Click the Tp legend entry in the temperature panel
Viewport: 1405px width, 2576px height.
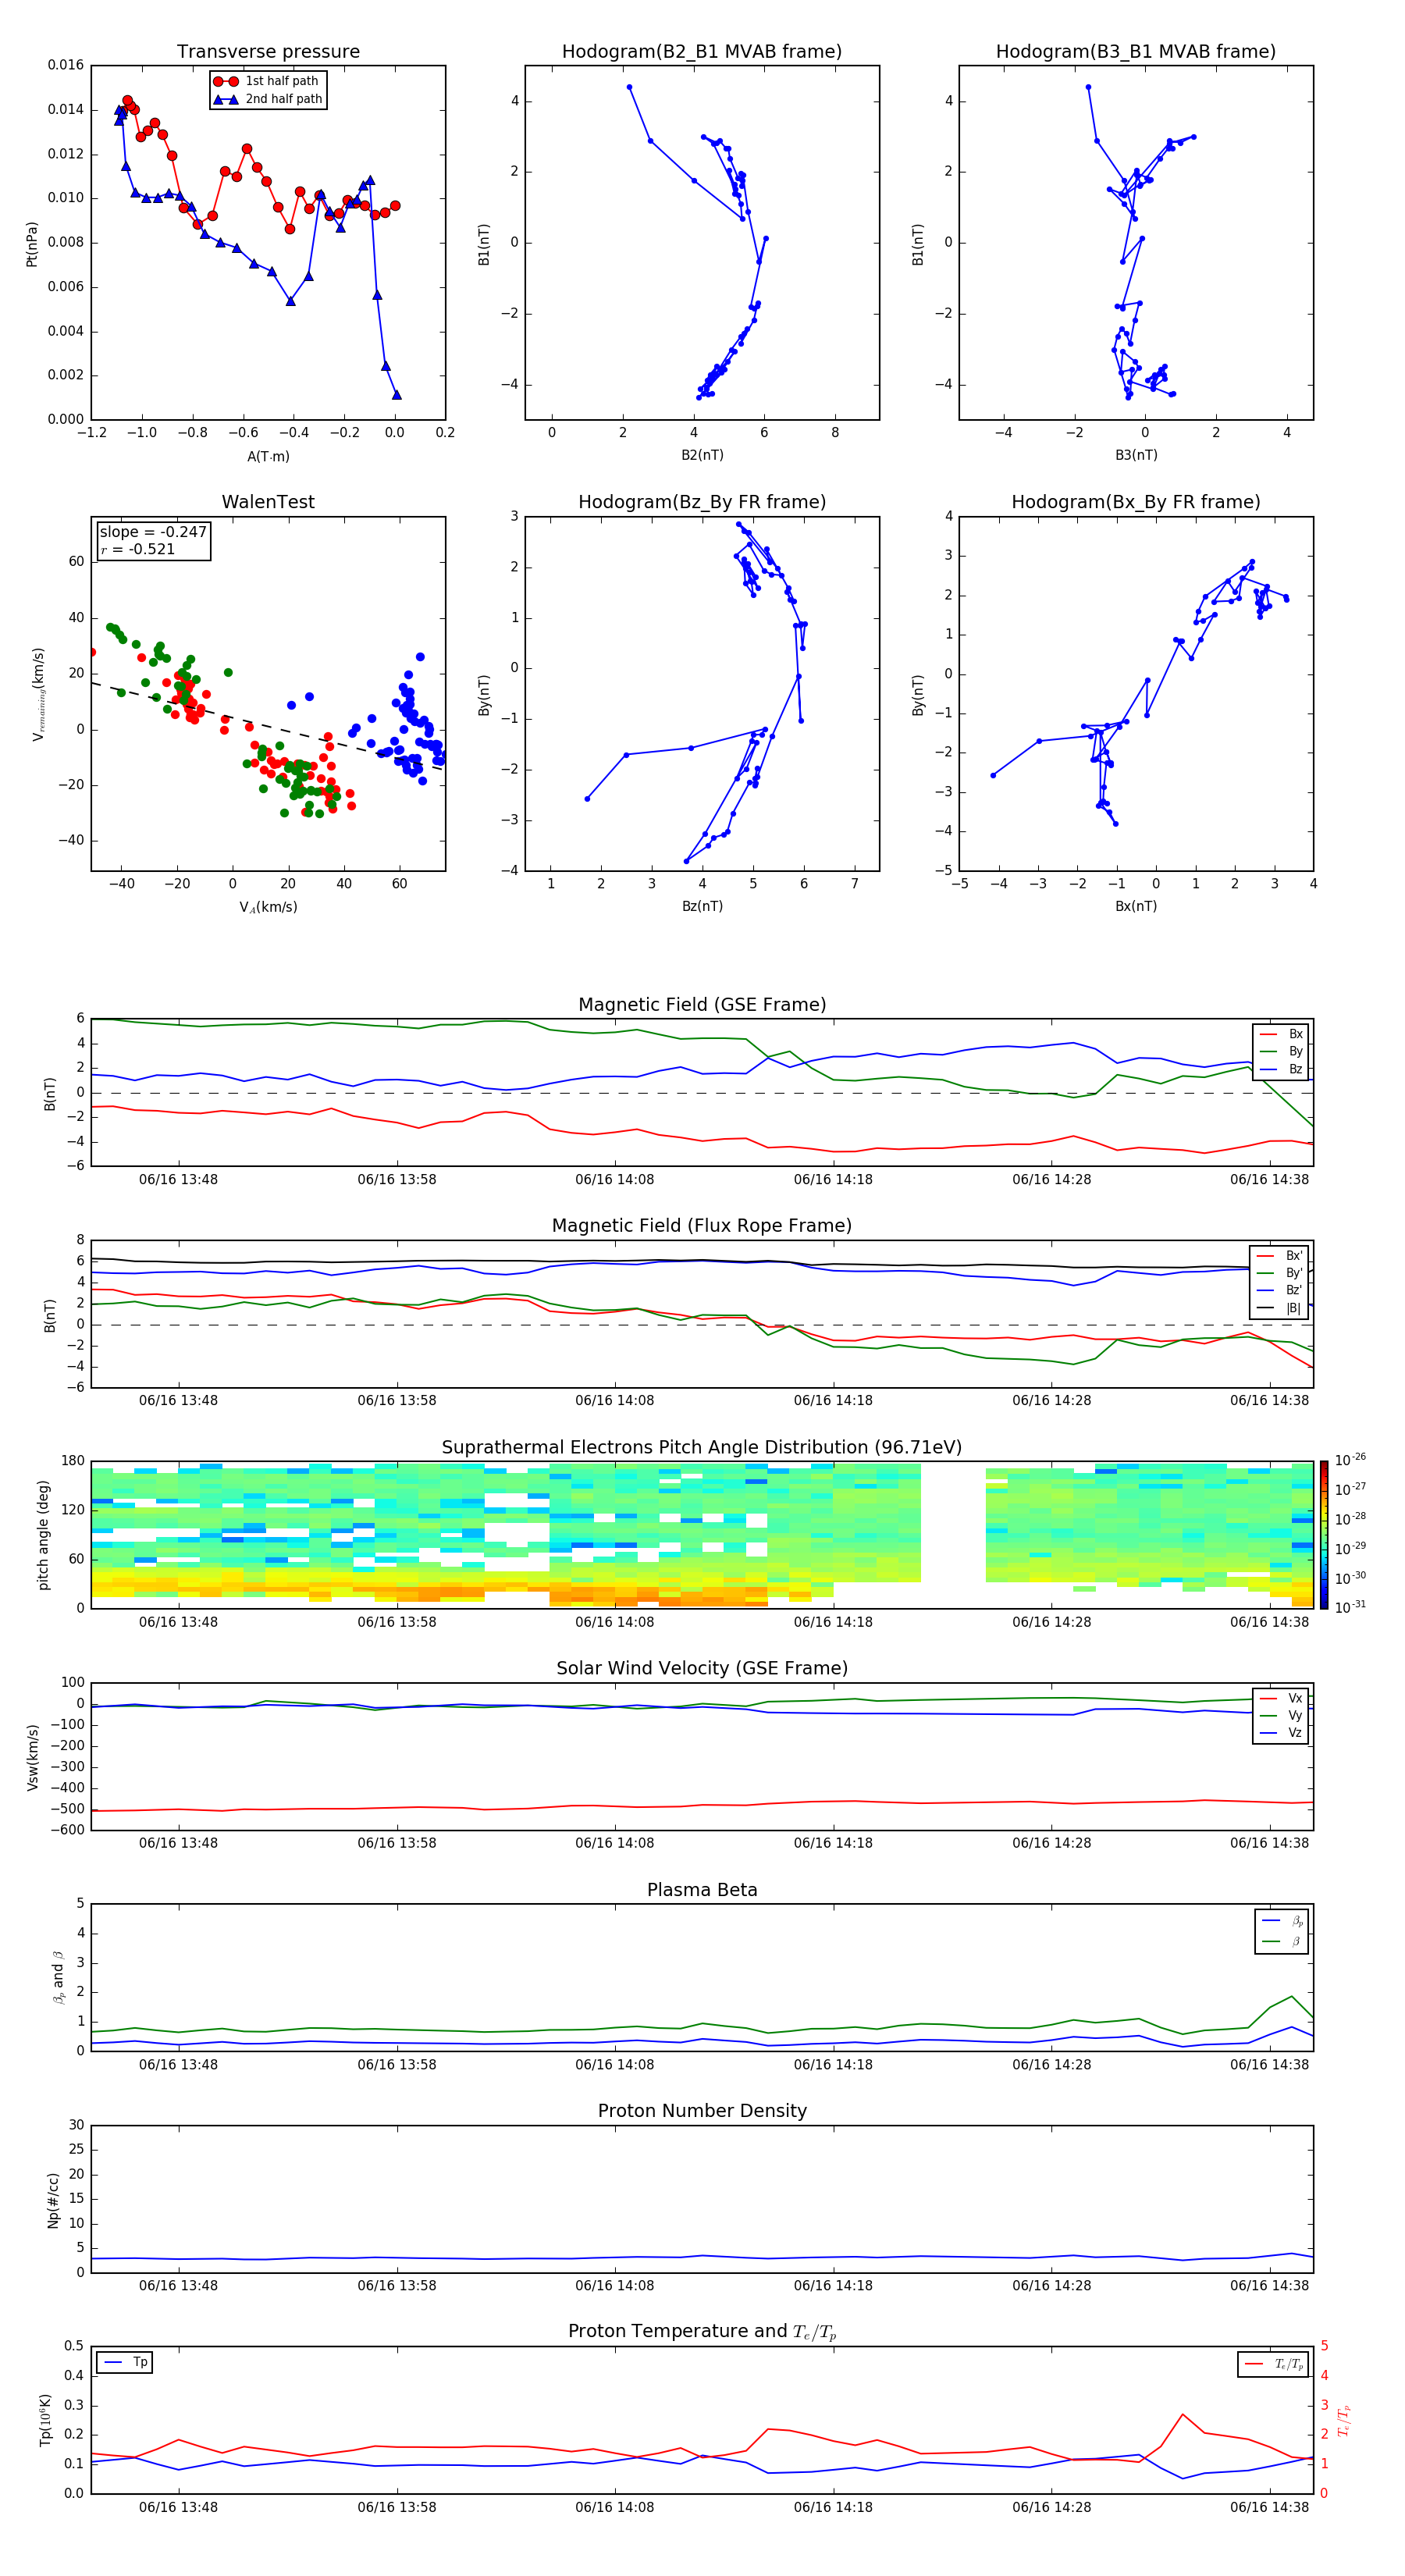(125, 2362)
